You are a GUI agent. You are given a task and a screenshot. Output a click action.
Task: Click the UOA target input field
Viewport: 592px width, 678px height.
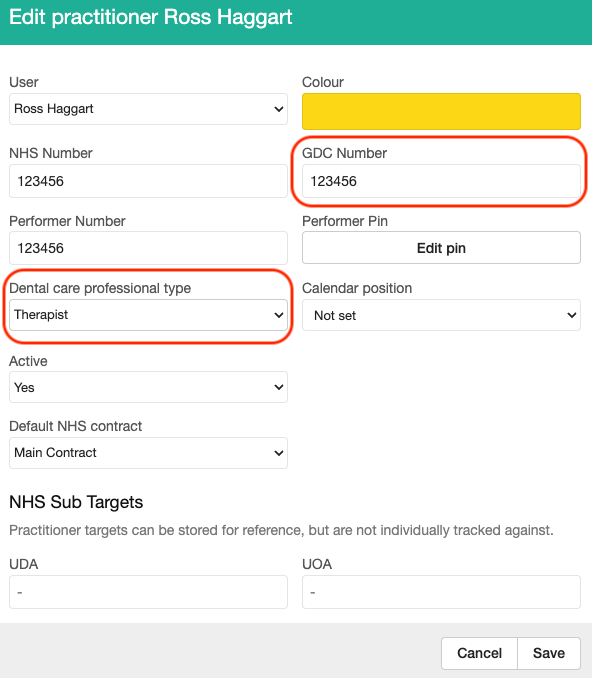(x=441, y=592)
